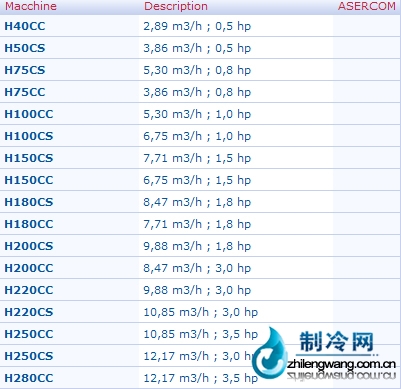The width and height of the screenshot is (401, 389).
Task: Click the H180CS model link
Action: [x=29, y=202]
